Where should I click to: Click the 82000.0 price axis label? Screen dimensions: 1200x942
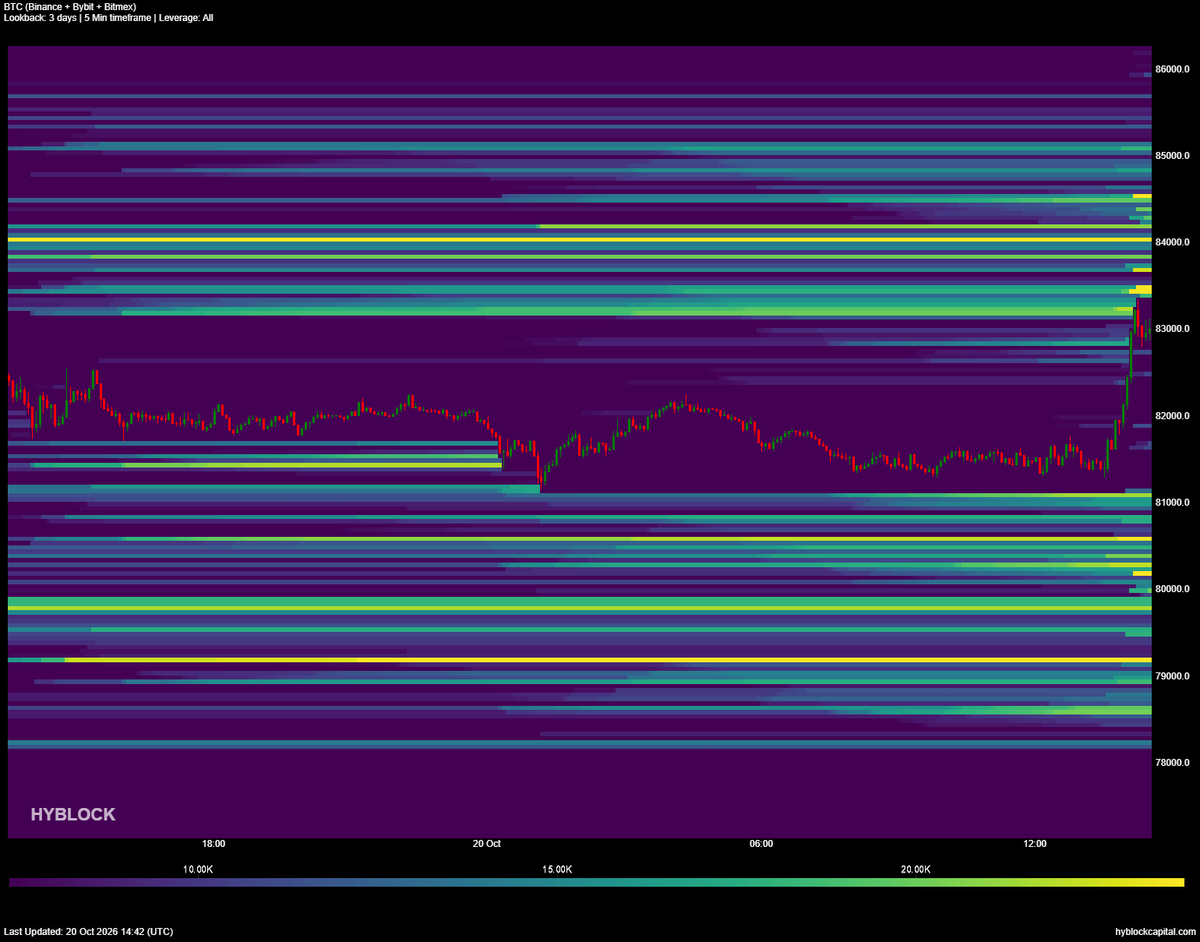click(1173, 416)
